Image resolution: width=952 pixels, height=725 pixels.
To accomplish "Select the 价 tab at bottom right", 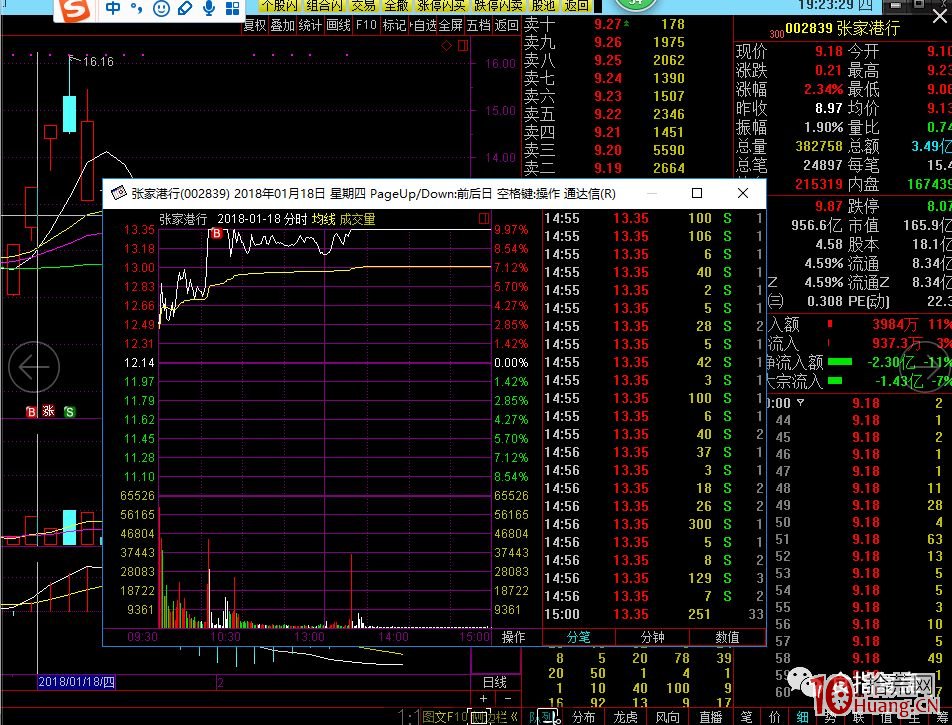I will point(774,717).
